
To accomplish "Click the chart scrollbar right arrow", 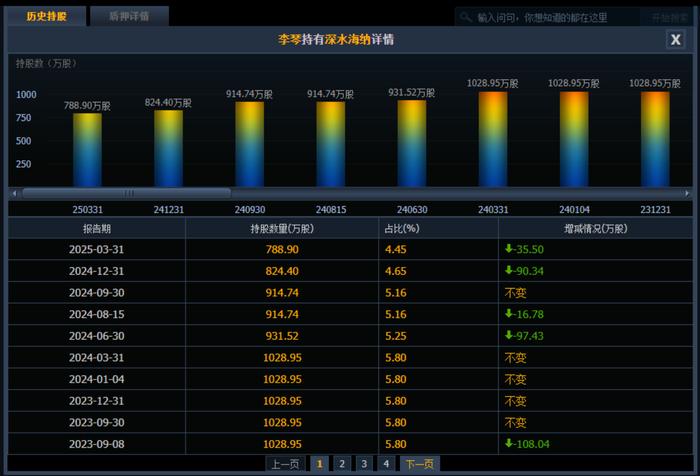I will (687, 193).
